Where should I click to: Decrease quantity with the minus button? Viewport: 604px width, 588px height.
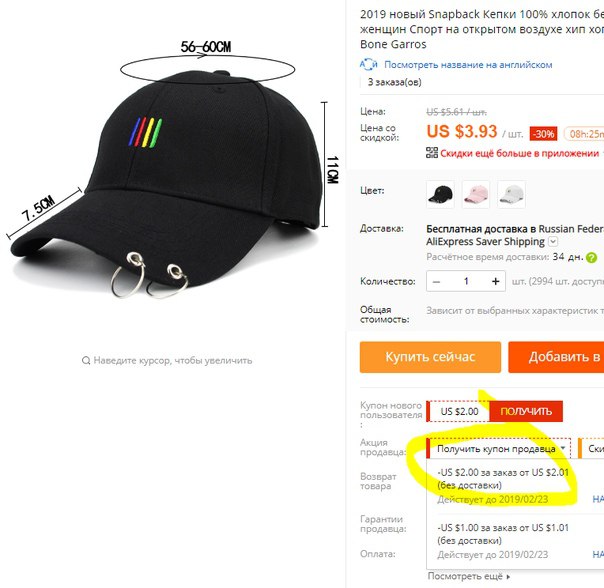(436, 282)
